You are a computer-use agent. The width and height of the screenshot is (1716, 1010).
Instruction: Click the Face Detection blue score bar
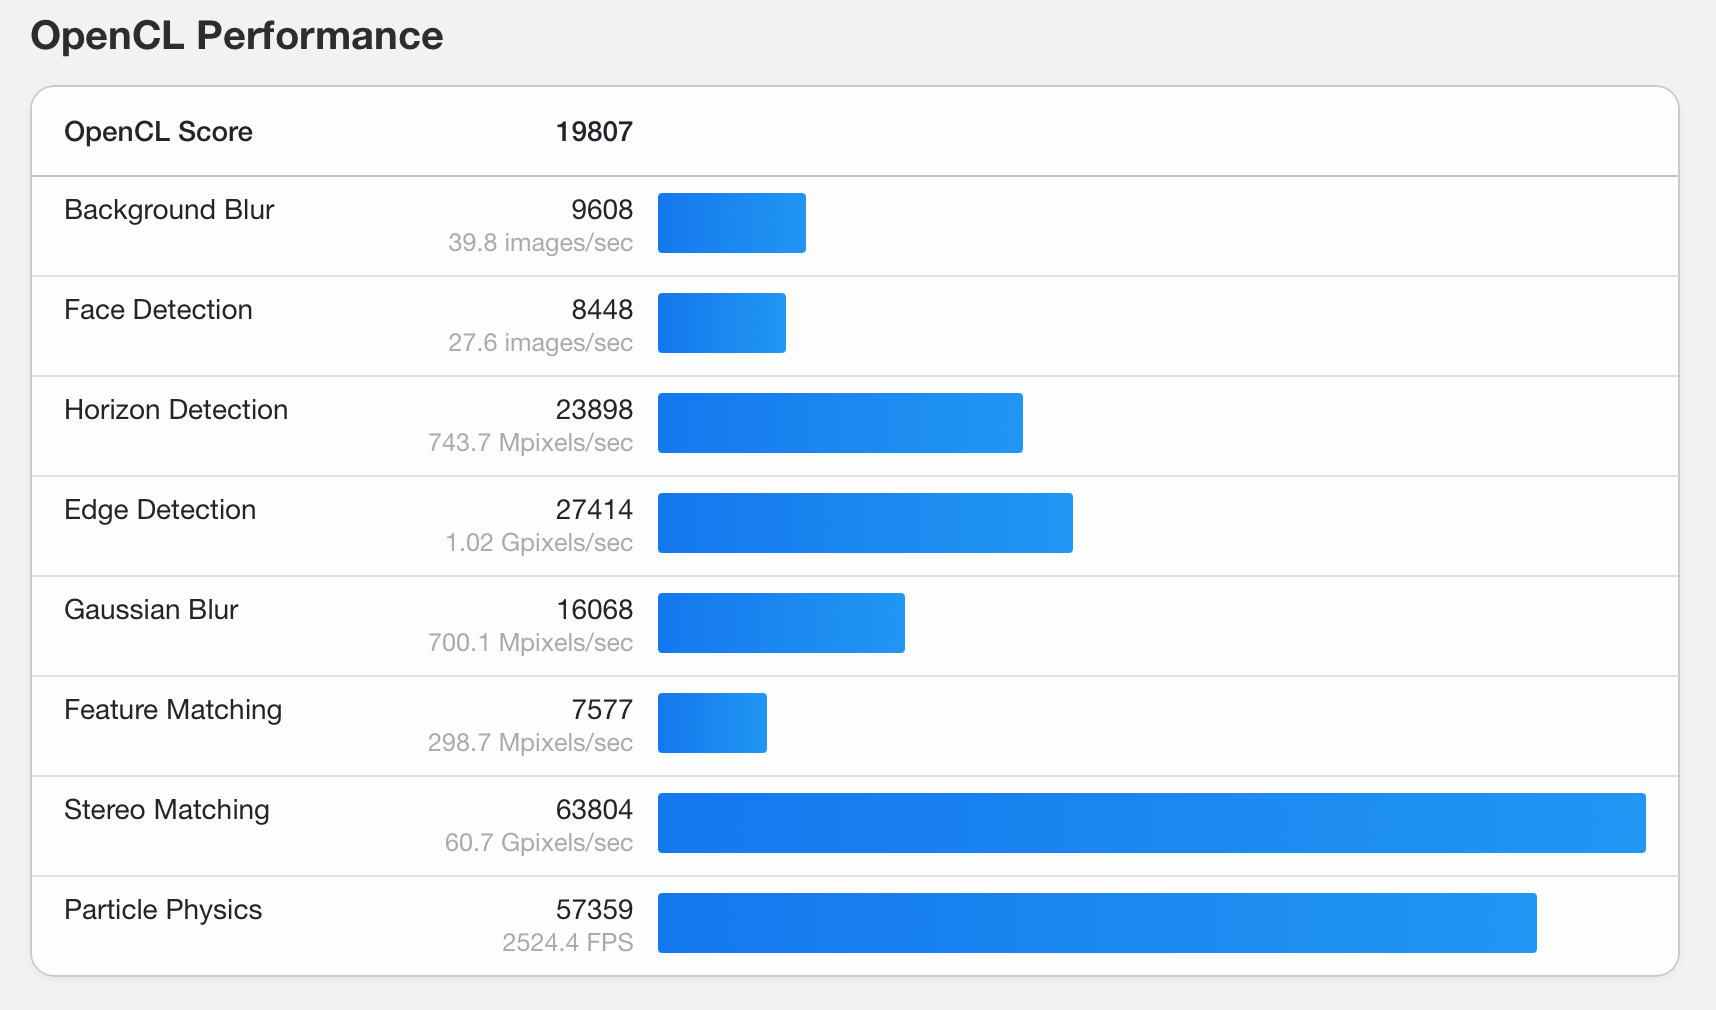click(x=721, y=323)
